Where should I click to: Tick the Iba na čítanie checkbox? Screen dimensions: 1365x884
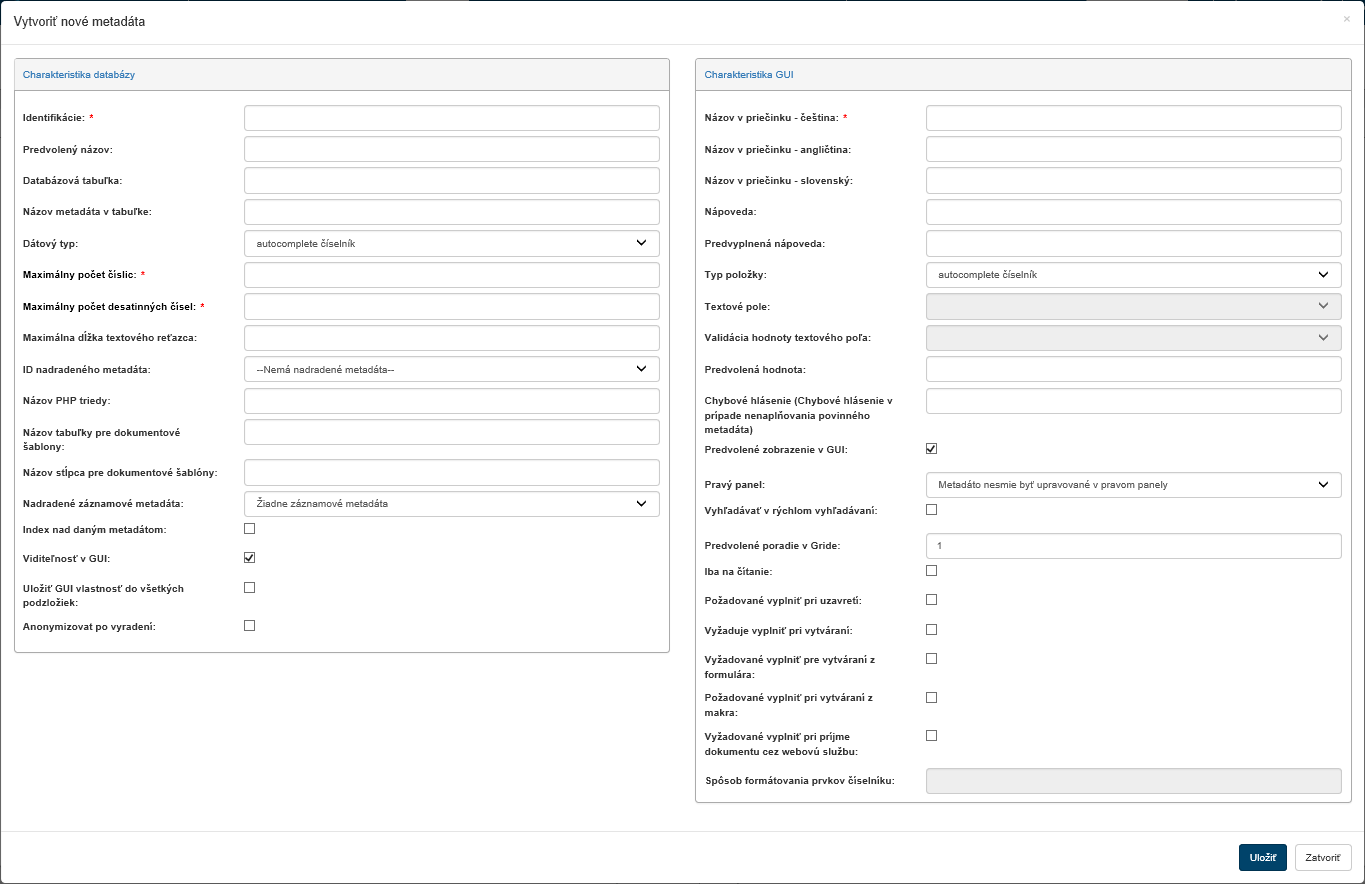932,571
